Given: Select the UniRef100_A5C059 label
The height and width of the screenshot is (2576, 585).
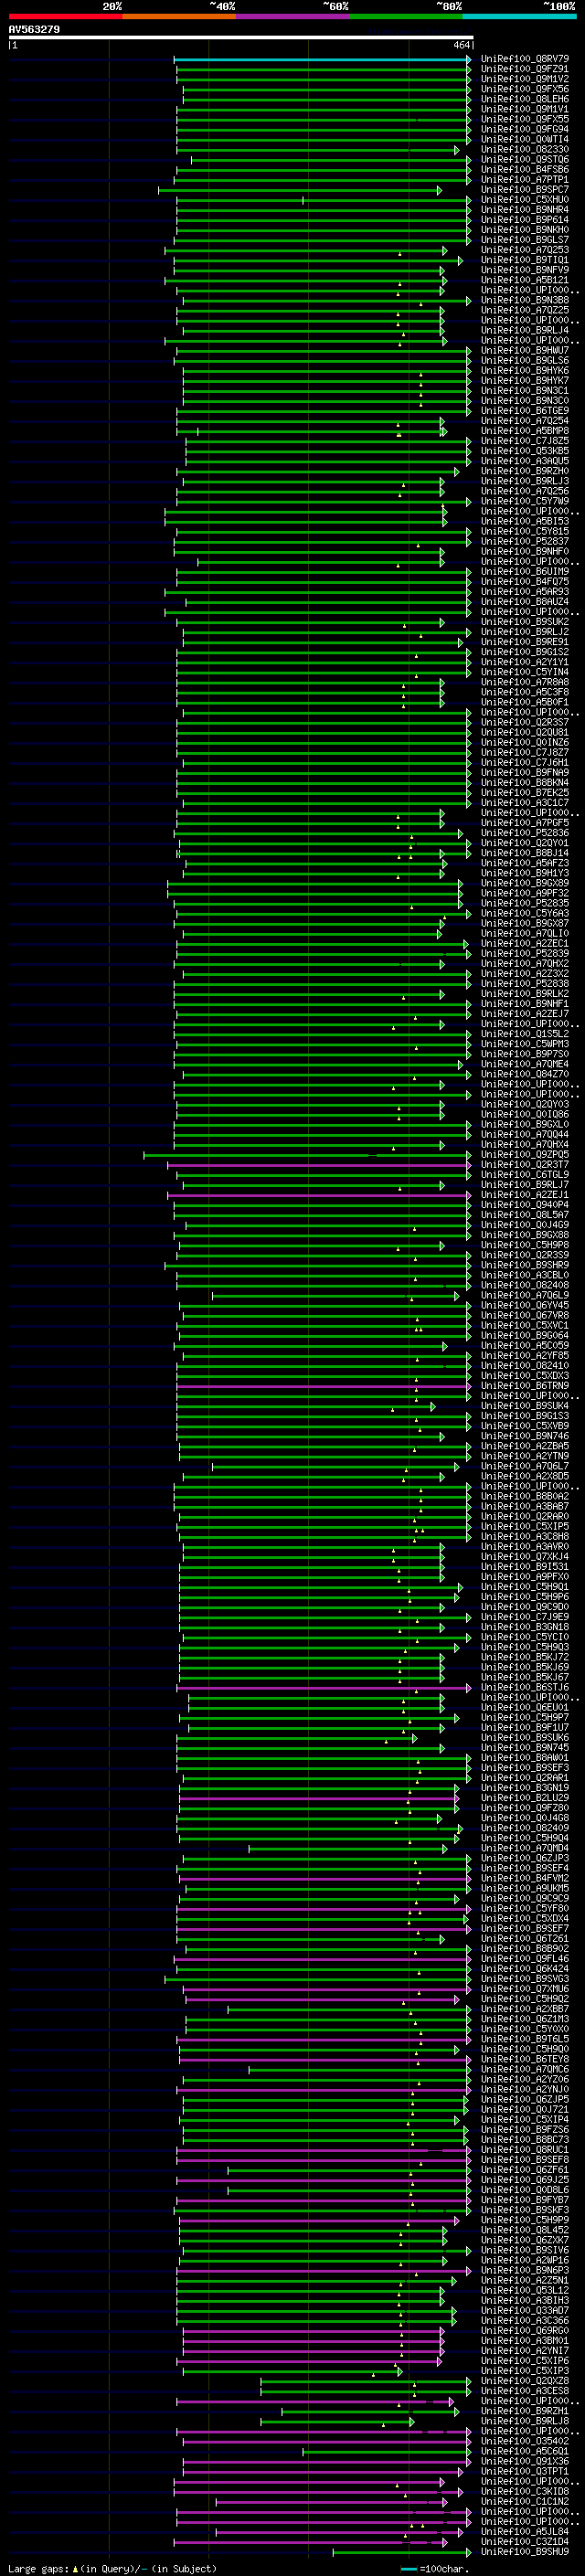Looking at the screenshot, I should pyautogui.click(x=525, y=1345).
